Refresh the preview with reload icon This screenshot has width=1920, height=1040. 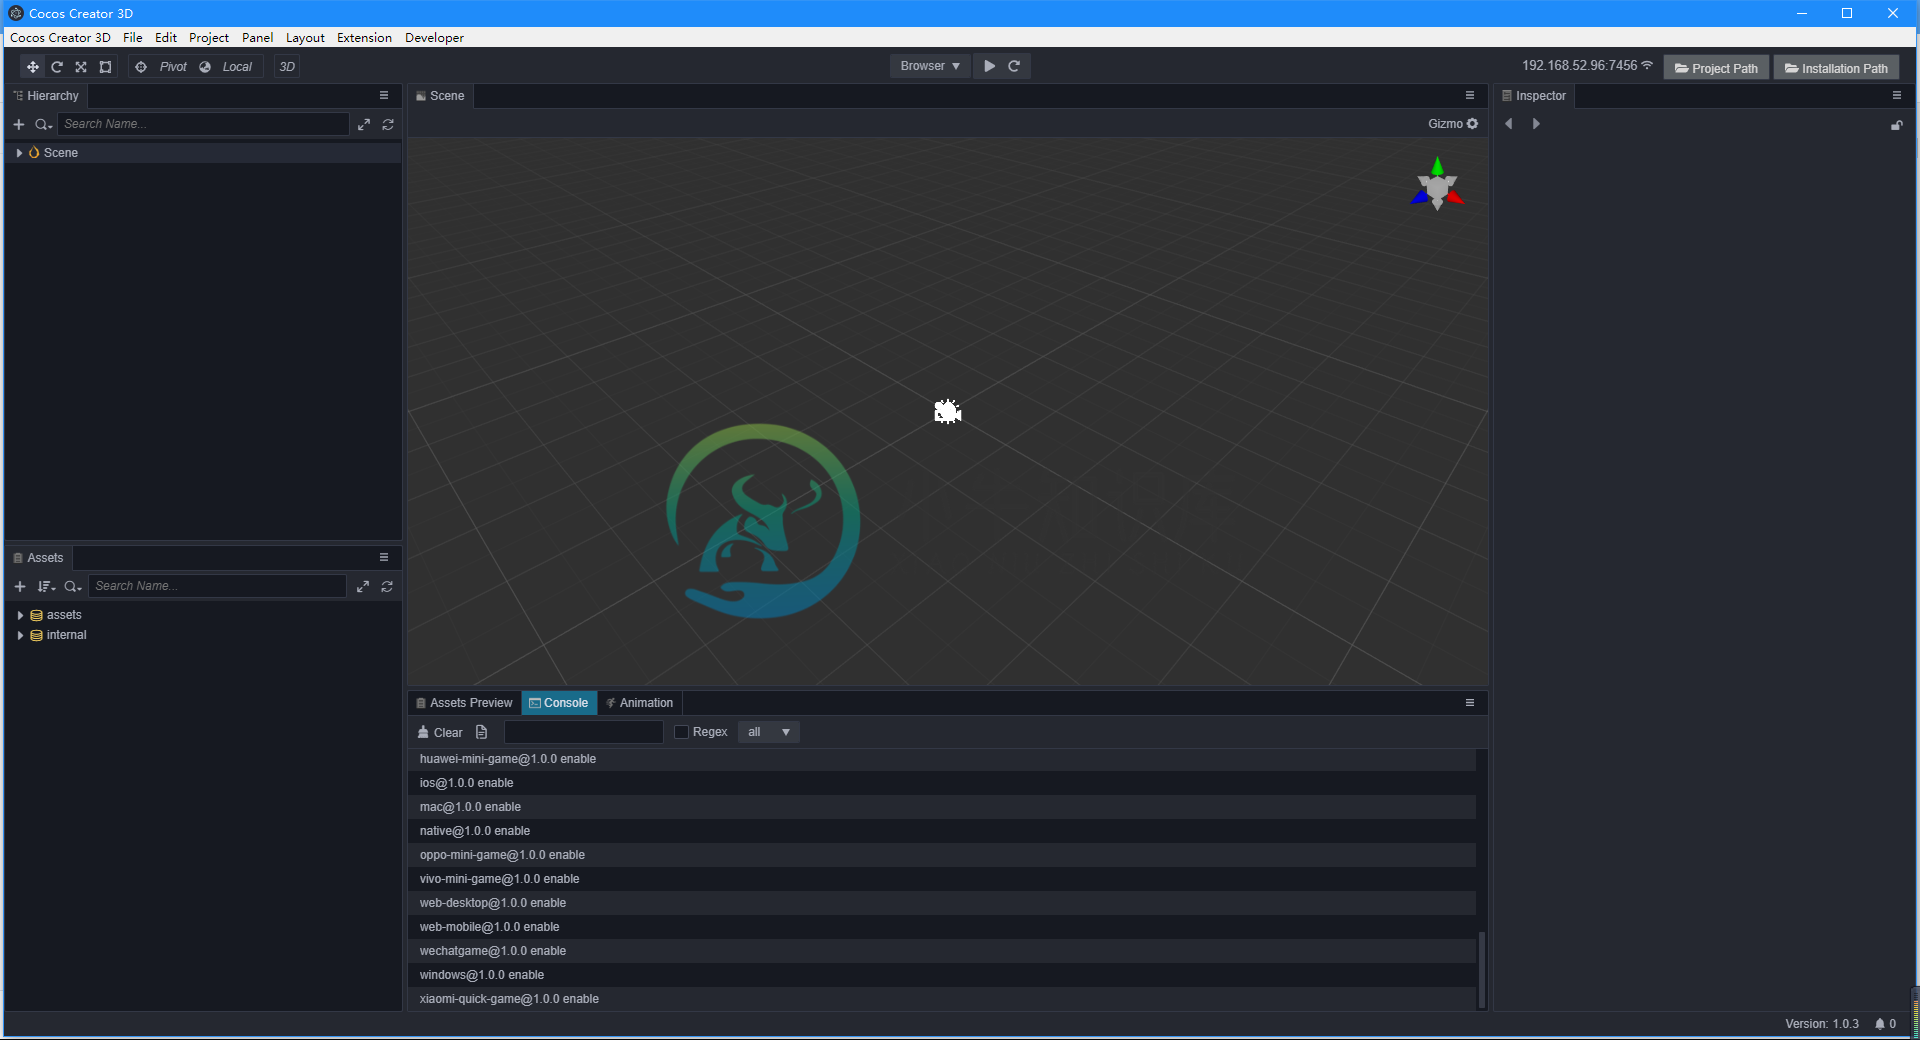tap(1014, 66)
